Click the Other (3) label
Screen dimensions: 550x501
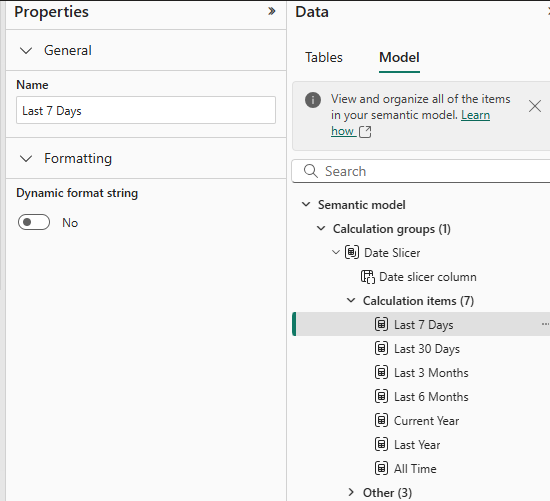point(387,493)
